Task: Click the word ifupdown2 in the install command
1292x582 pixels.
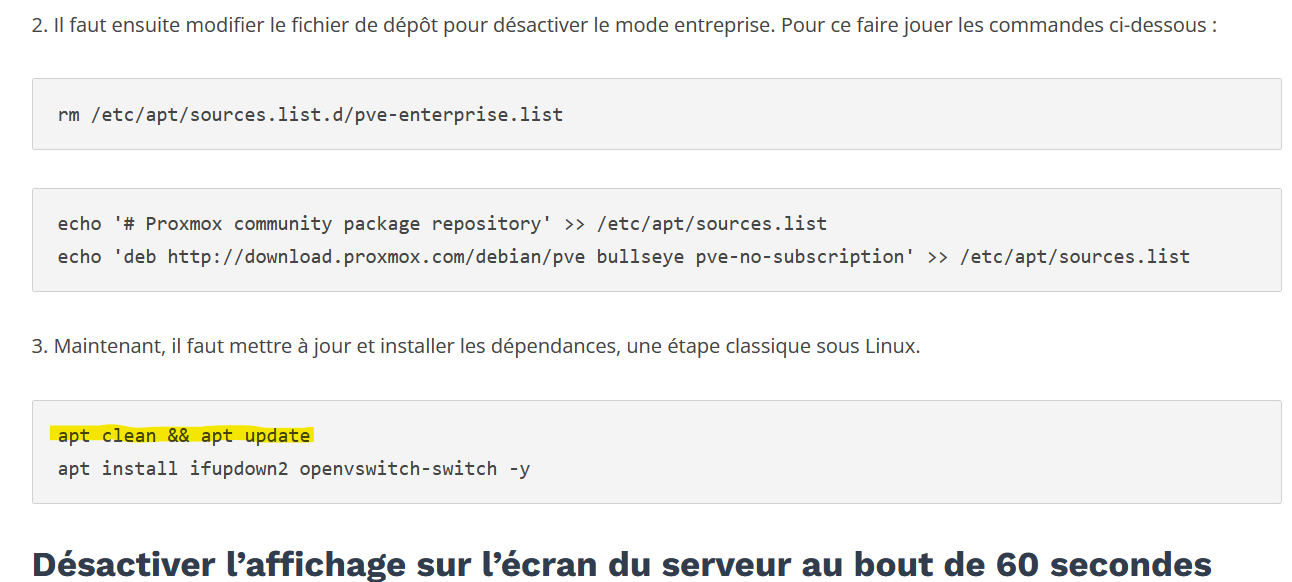Action: (x=239, y=468)
